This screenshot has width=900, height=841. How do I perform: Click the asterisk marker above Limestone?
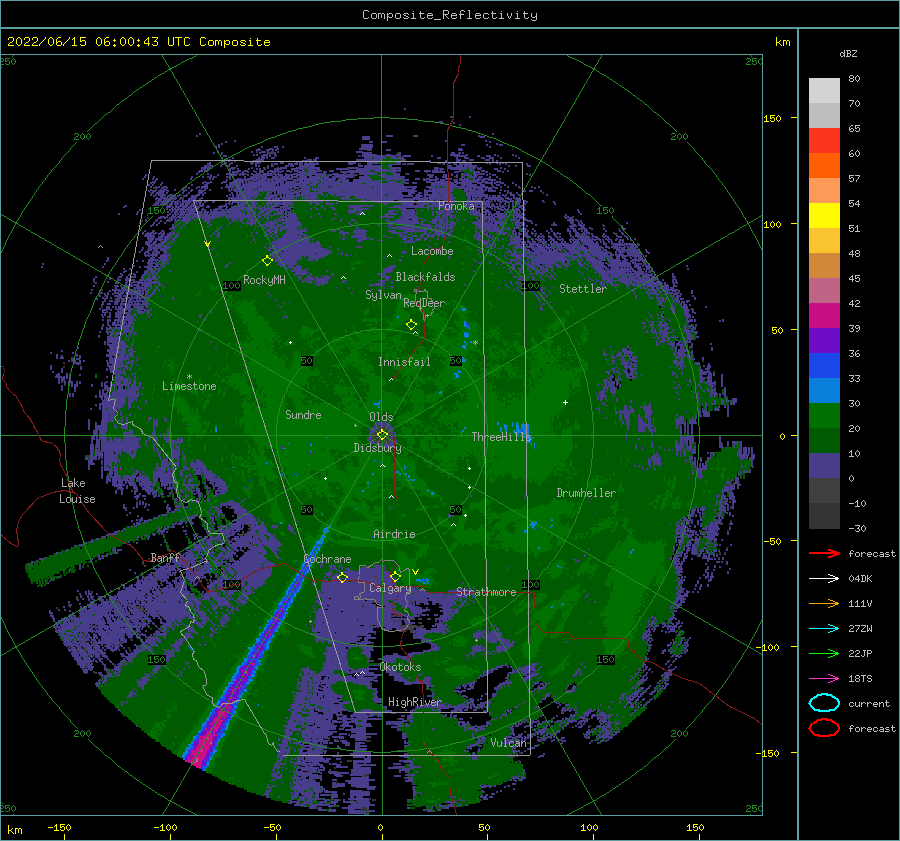click(x=189, y=377)
